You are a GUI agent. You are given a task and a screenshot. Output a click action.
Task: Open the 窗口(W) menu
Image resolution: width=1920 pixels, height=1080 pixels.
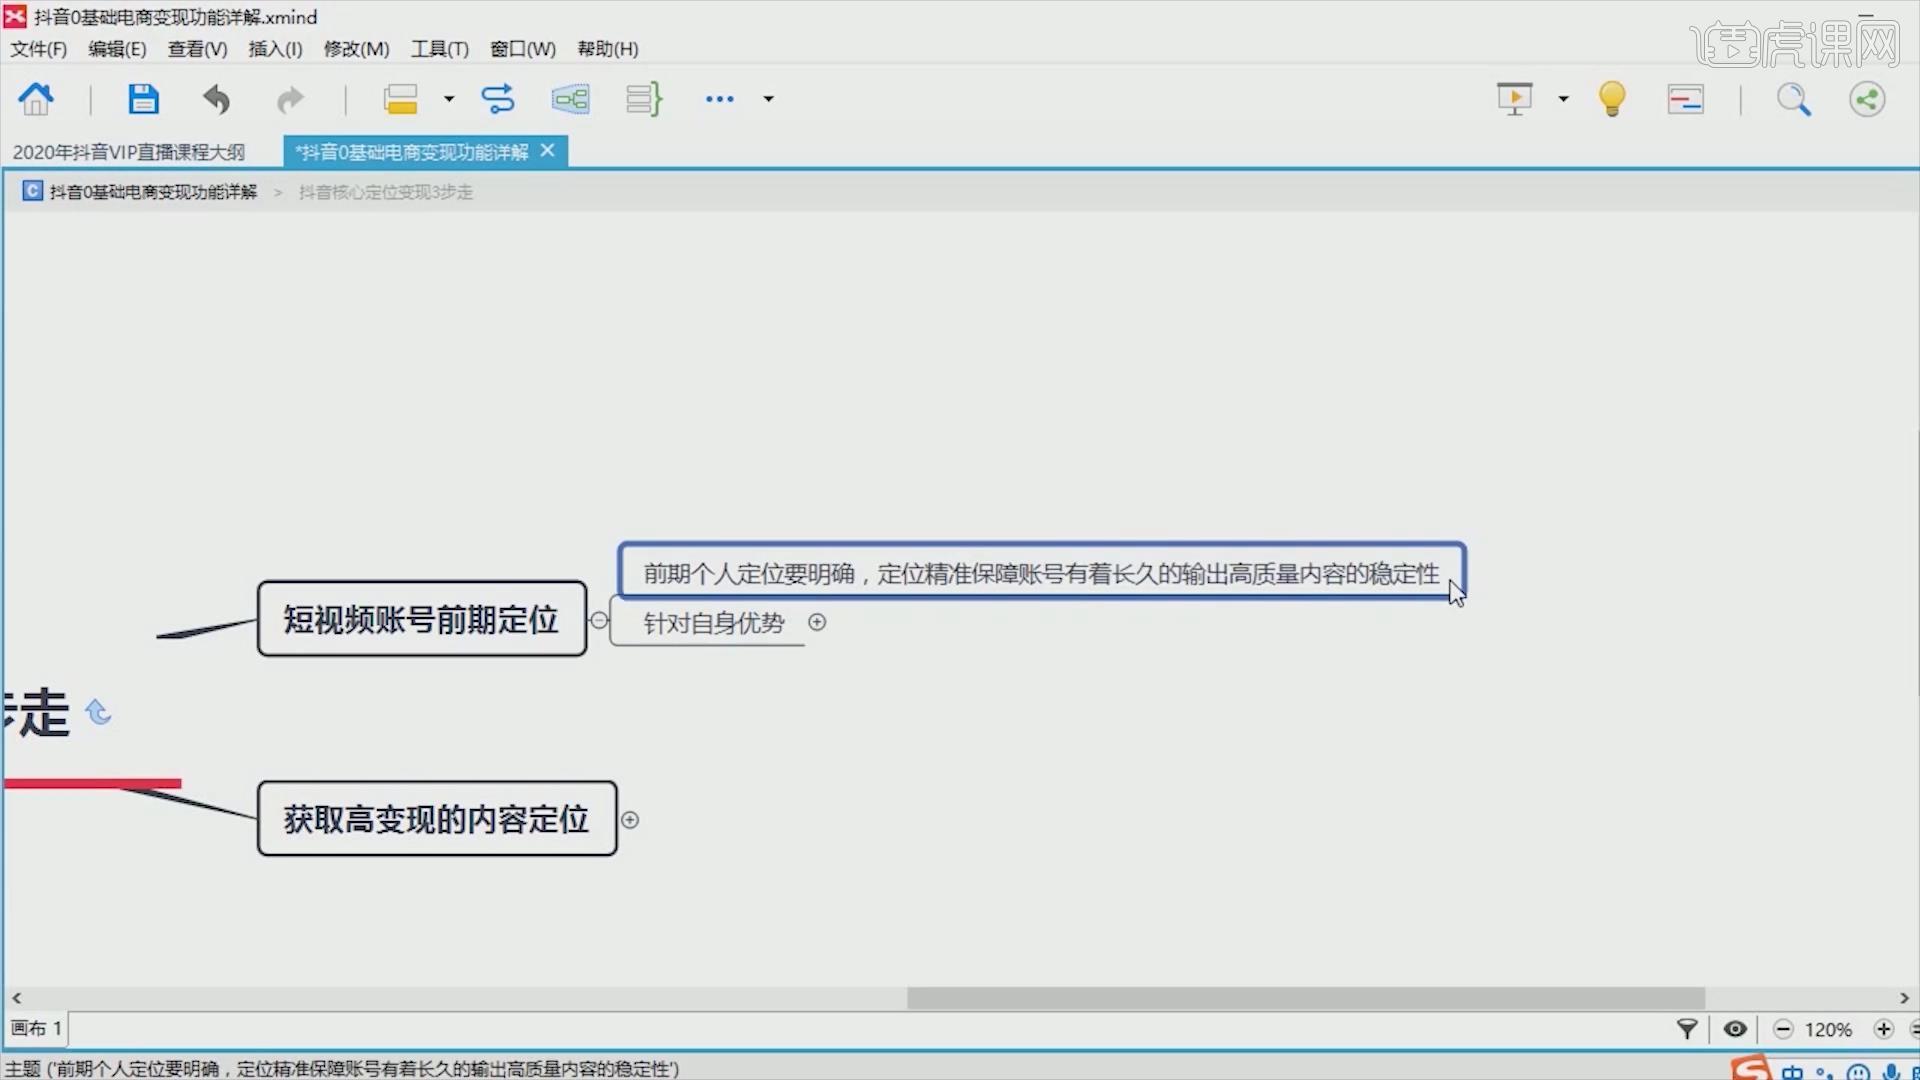pos(522,49)
